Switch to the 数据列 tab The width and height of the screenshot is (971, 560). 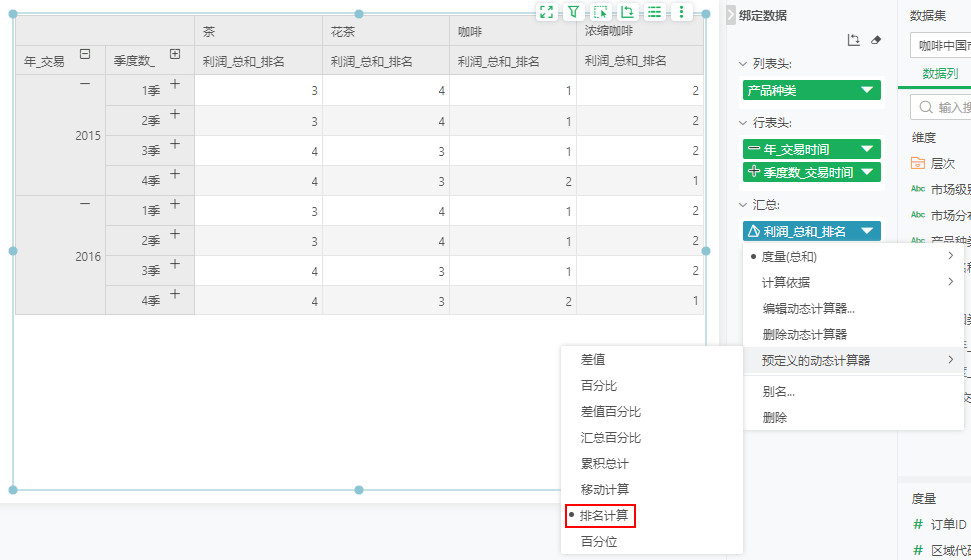(x=940, y=74)
